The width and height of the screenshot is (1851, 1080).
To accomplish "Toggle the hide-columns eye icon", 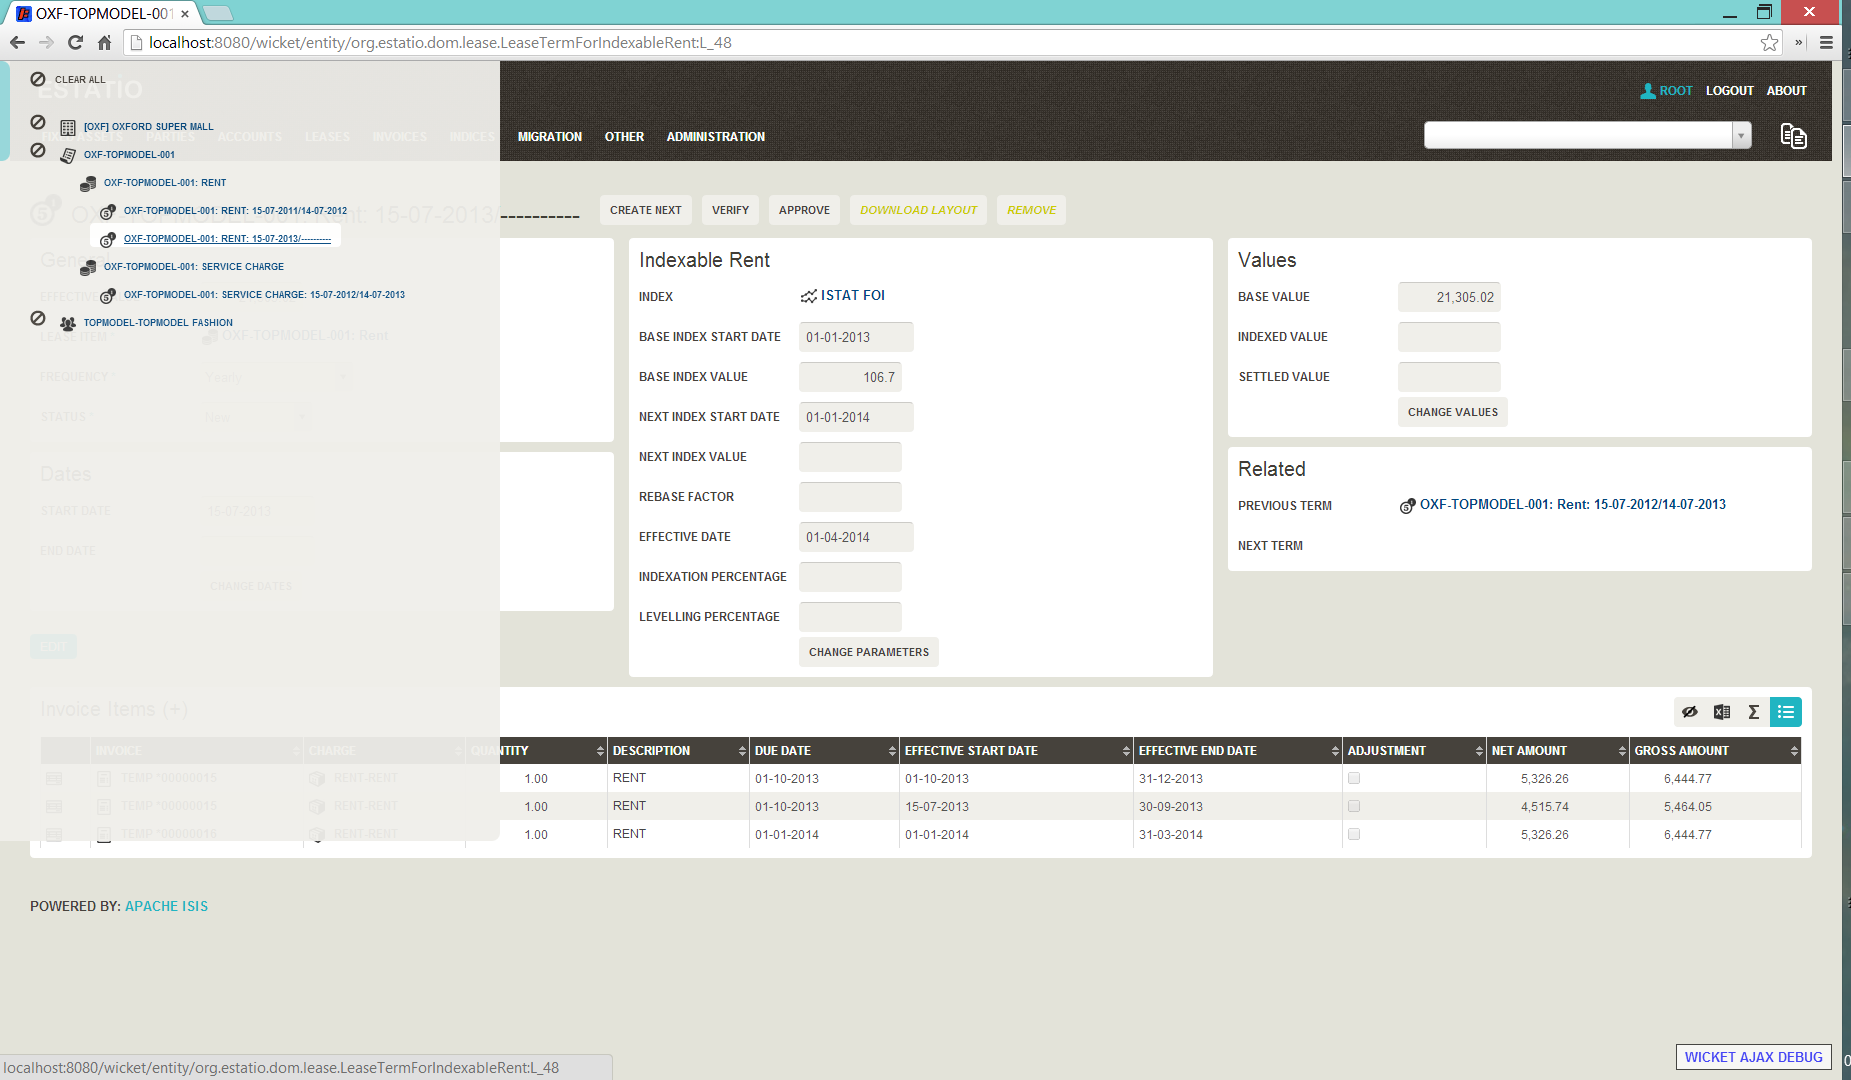I will pyautogui.click(x=1689, y=712).
